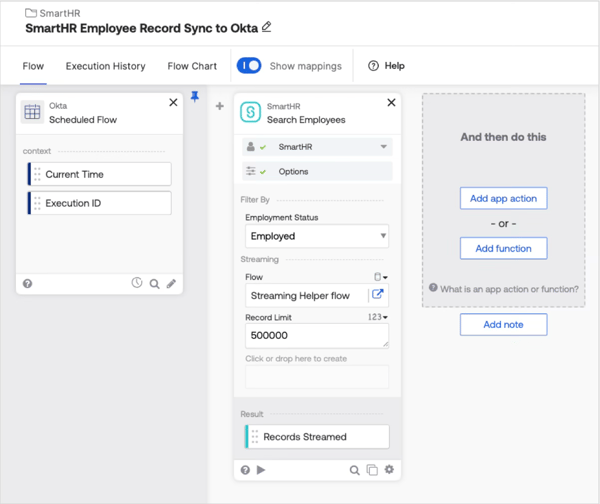Click the Record Limit input field
600x504 pixels.
click(x=317, y=337)
